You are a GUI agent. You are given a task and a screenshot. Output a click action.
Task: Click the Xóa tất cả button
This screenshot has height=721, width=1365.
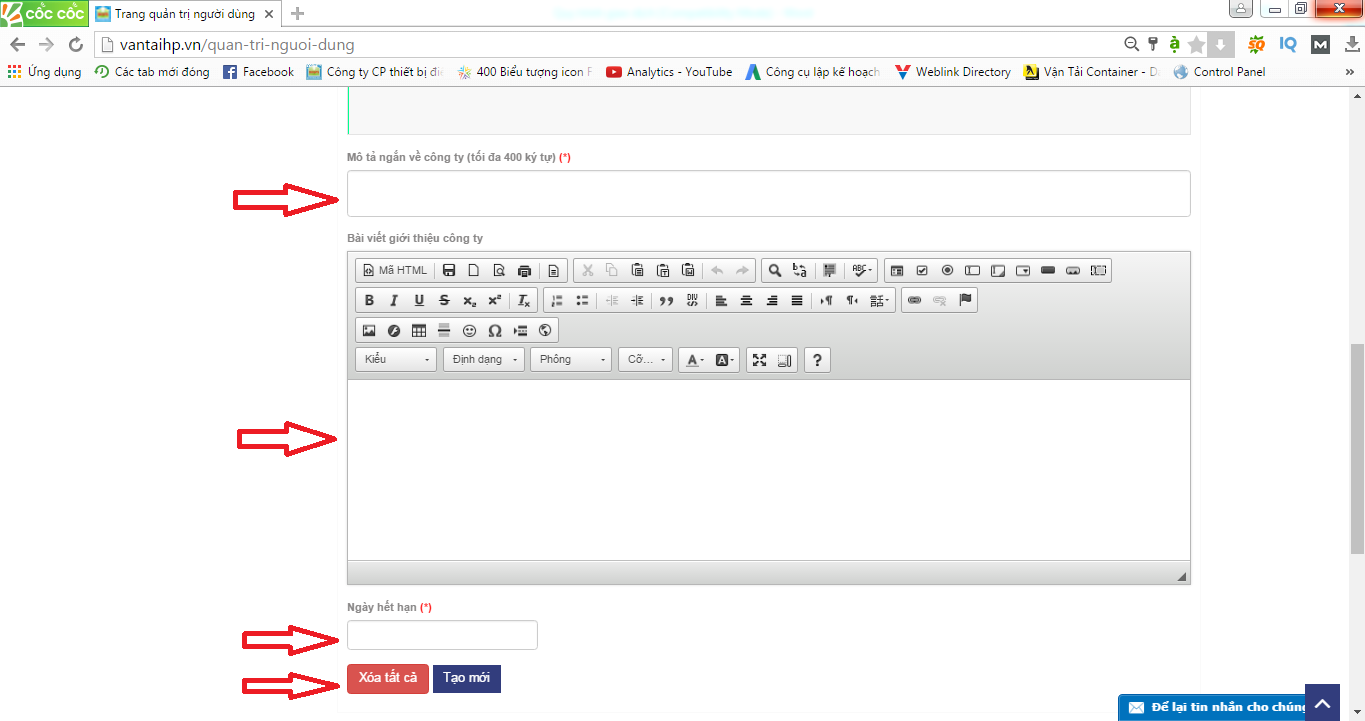(388, 678)
